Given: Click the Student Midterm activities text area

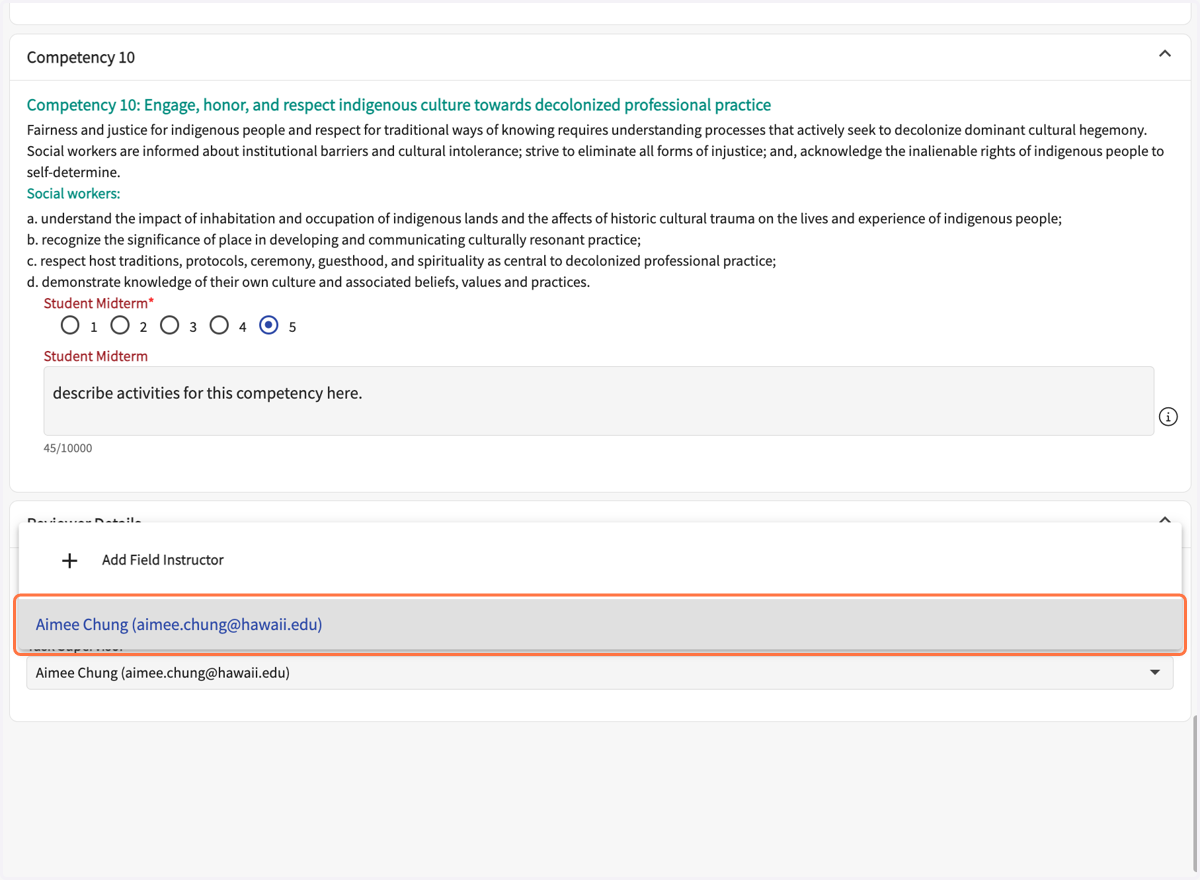Looking at the screenshot, I should click(598, 401).
